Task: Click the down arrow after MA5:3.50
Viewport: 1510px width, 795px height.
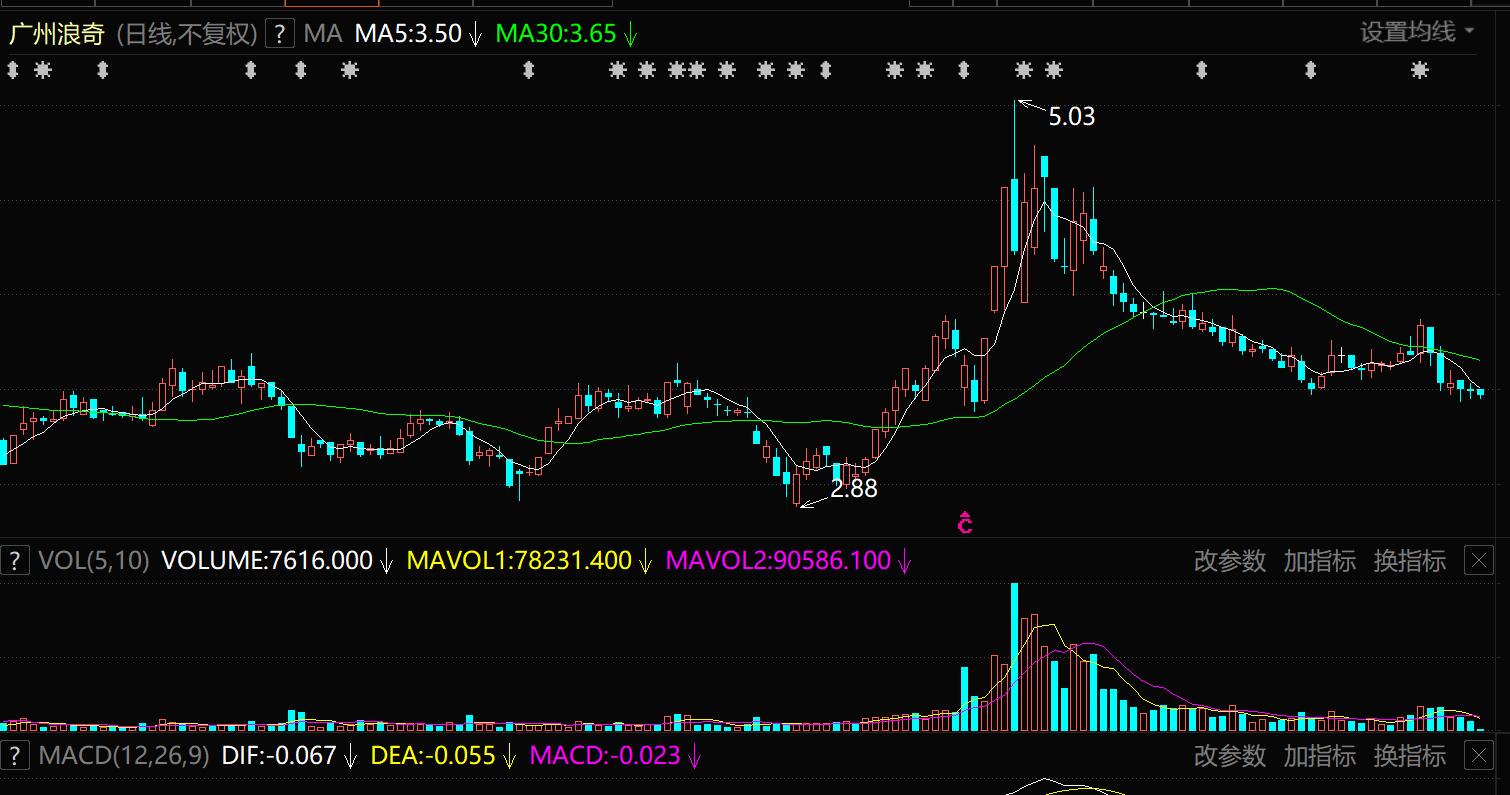Action: 475,34
